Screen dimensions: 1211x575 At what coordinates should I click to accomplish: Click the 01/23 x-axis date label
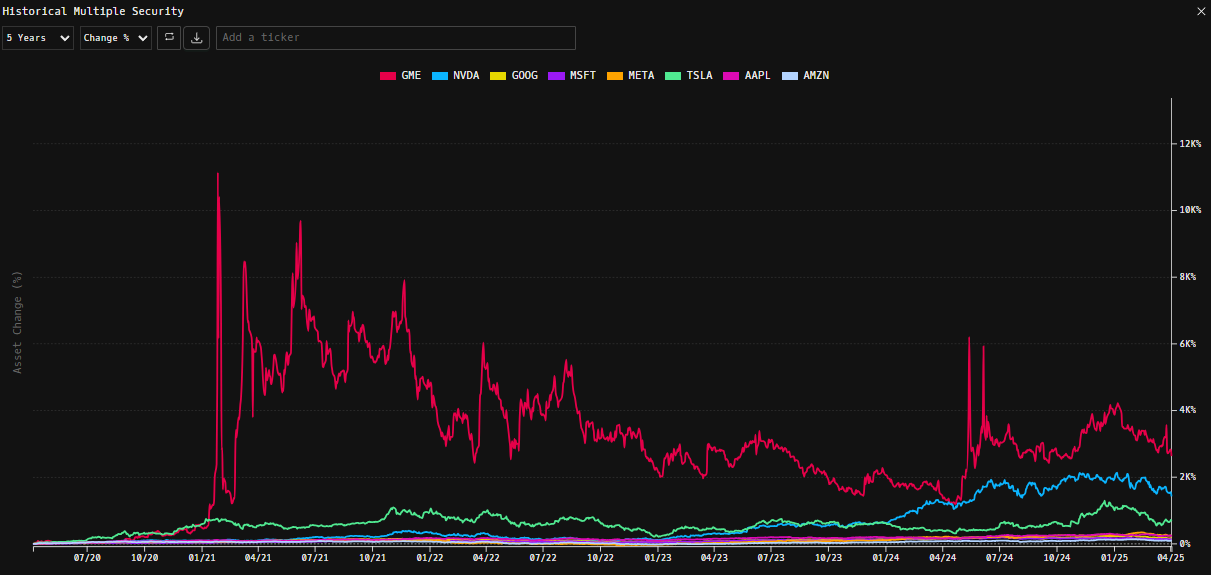(658, 558)
